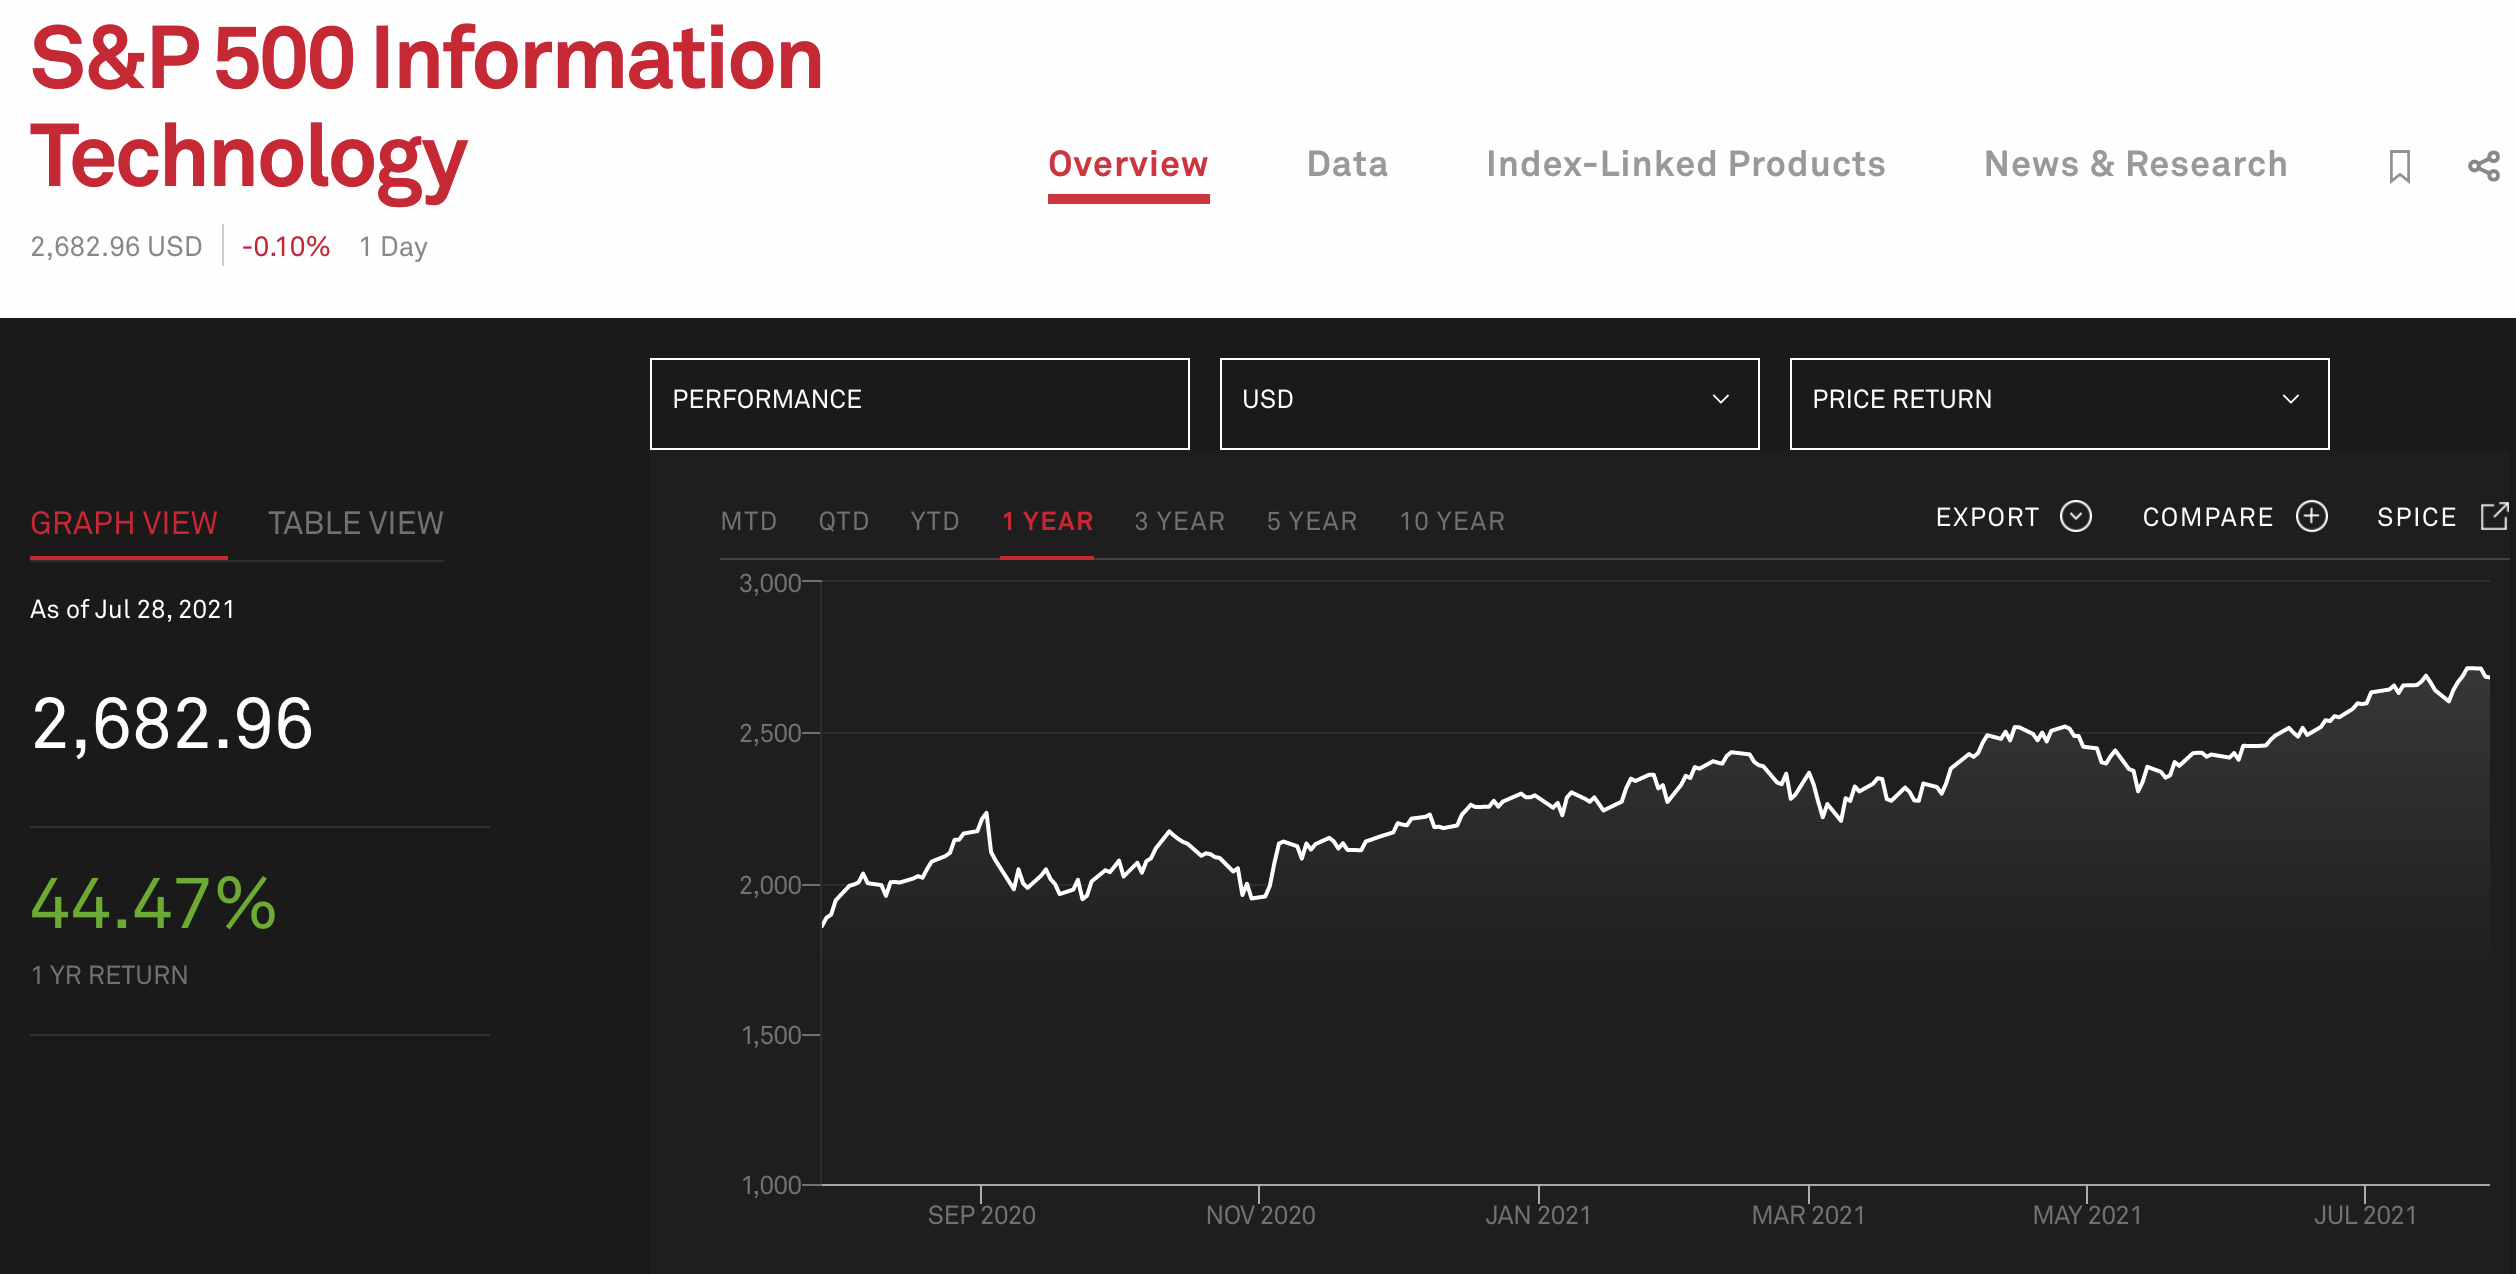Click the 1,500 y-axis label
The height and width of the screenshot is (1274, 2516).
[771, 1035]
